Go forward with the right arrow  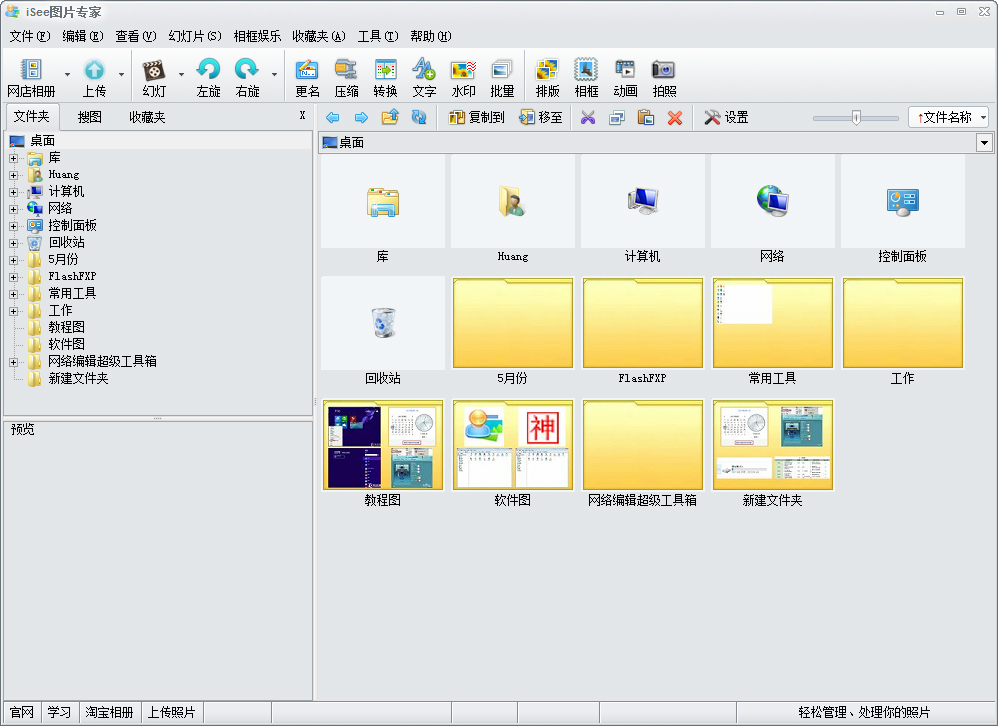[361, 117]
